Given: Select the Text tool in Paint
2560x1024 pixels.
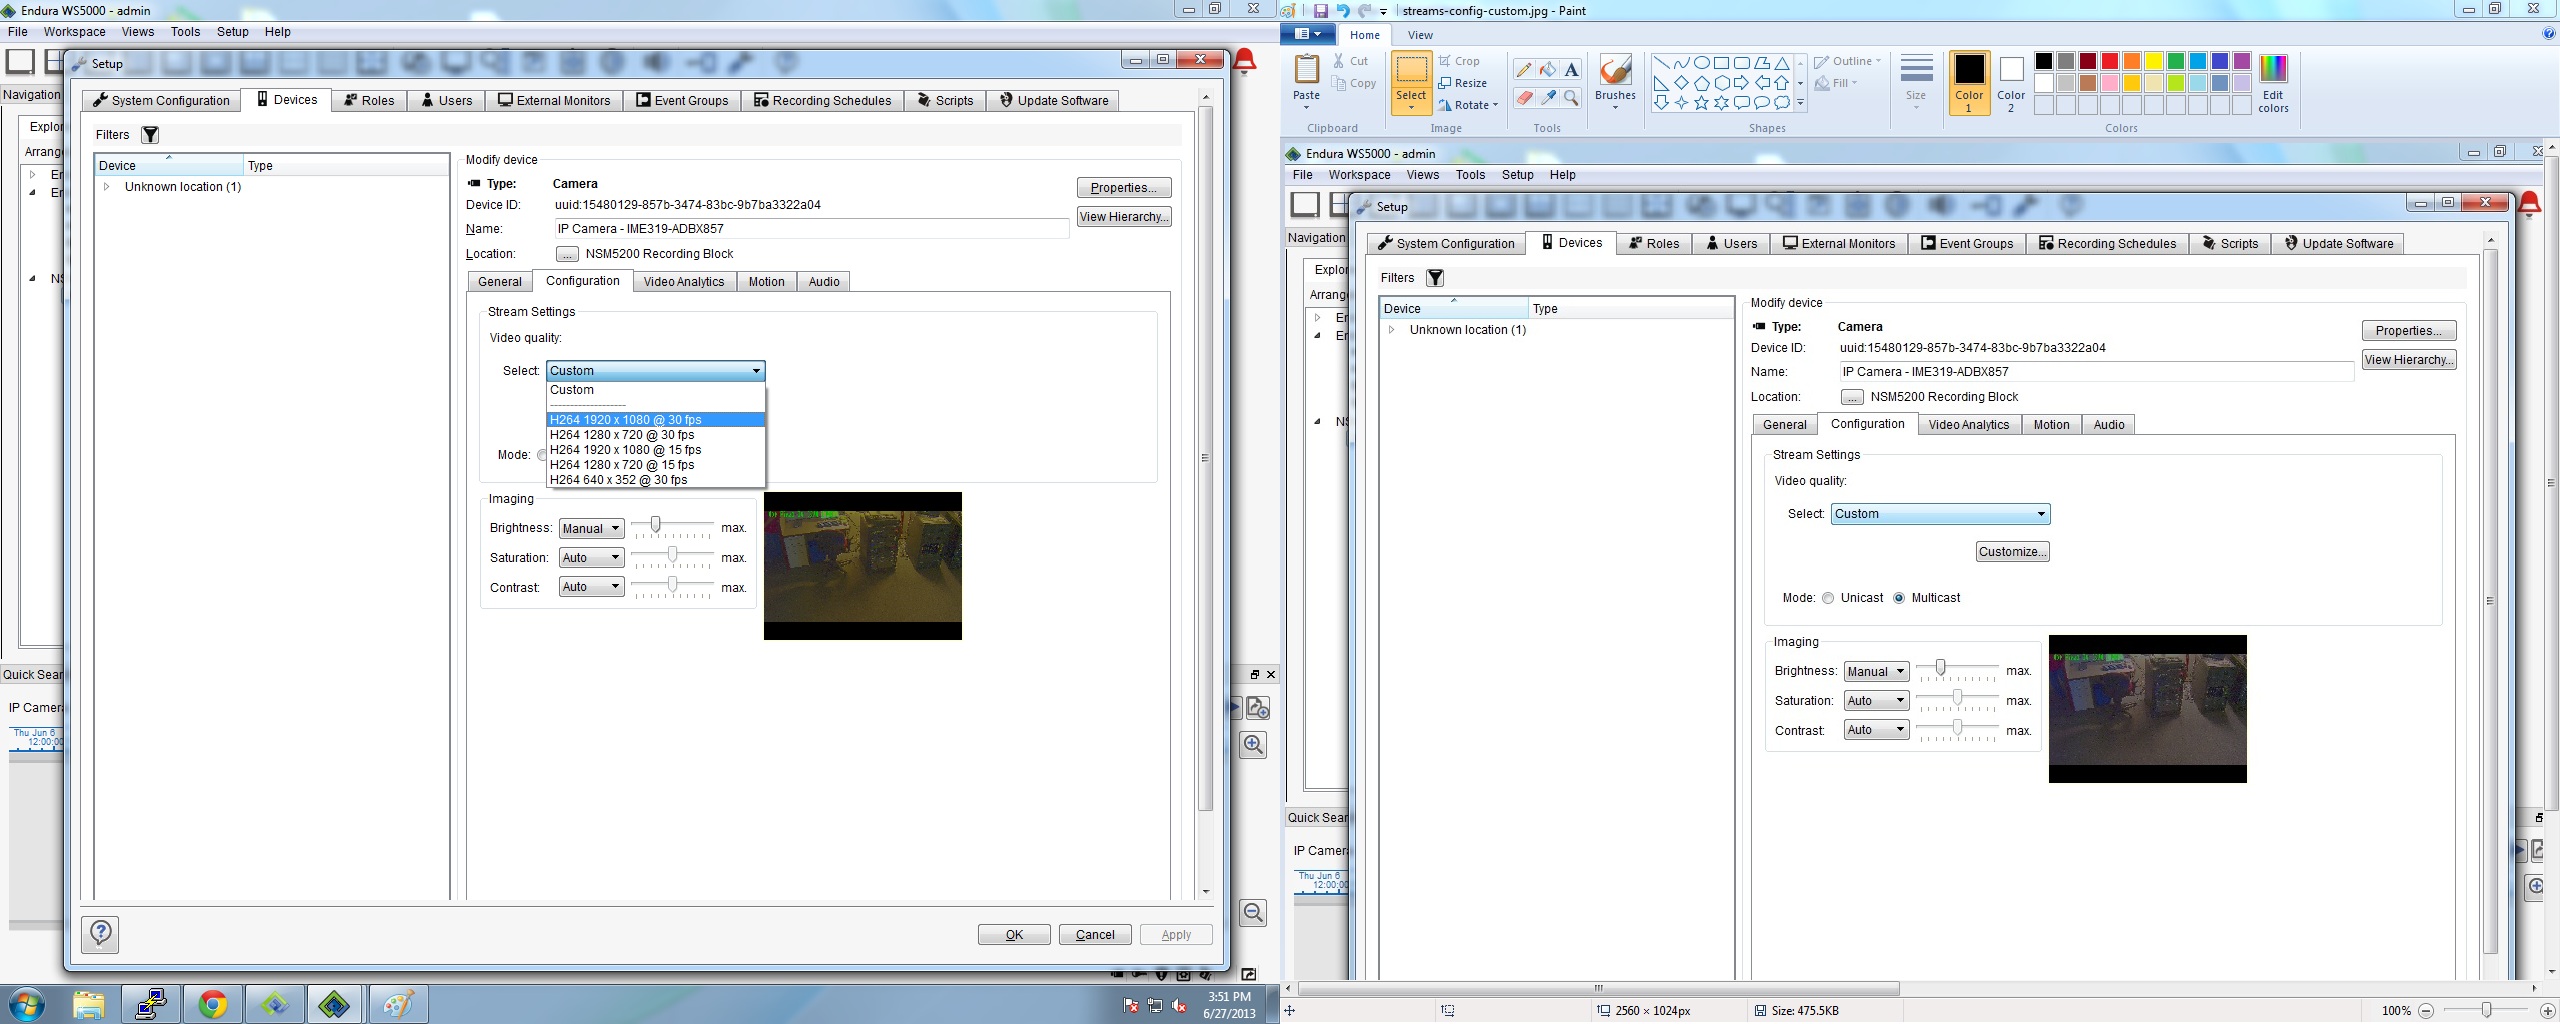Looking at the screenshot, I should (x=1571, y=70).
